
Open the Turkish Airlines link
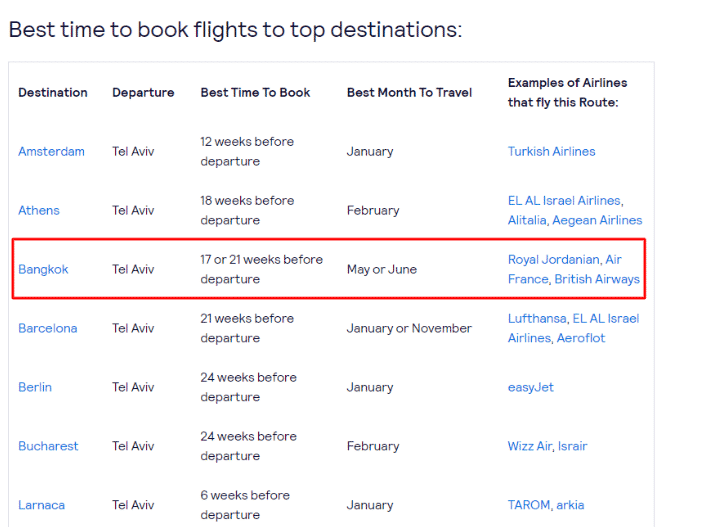[551, 152]
